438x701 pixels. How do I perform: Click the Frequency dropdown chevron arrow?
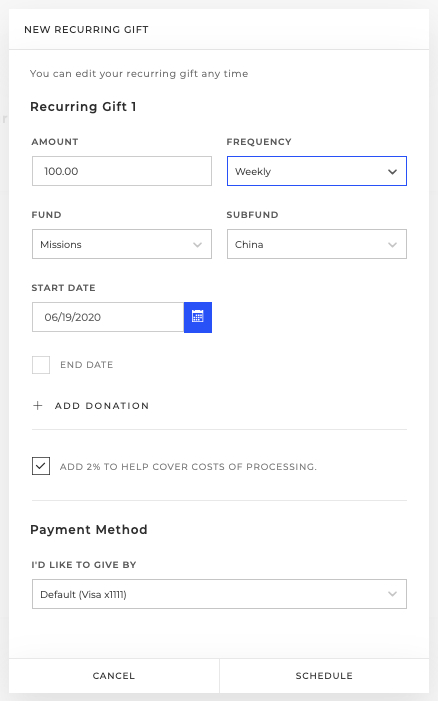(x=392, y=172)
